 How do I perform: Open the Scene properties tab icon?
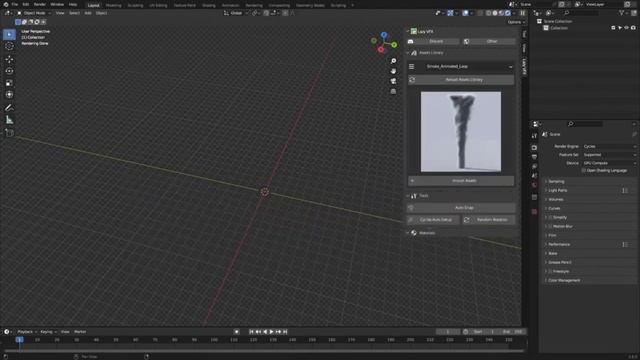pos(534,176)
